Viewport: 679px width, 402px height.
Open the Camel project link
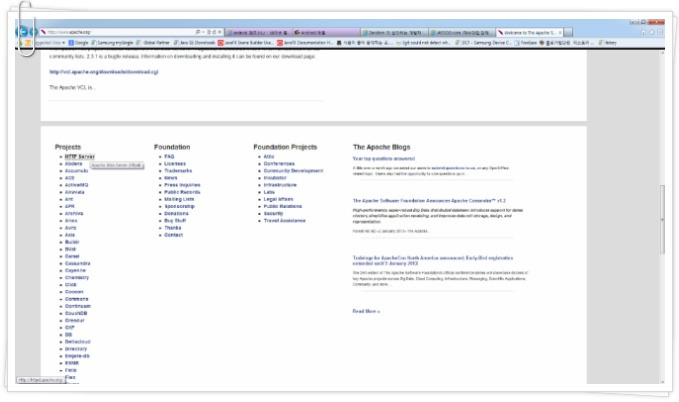pos(72,256)
